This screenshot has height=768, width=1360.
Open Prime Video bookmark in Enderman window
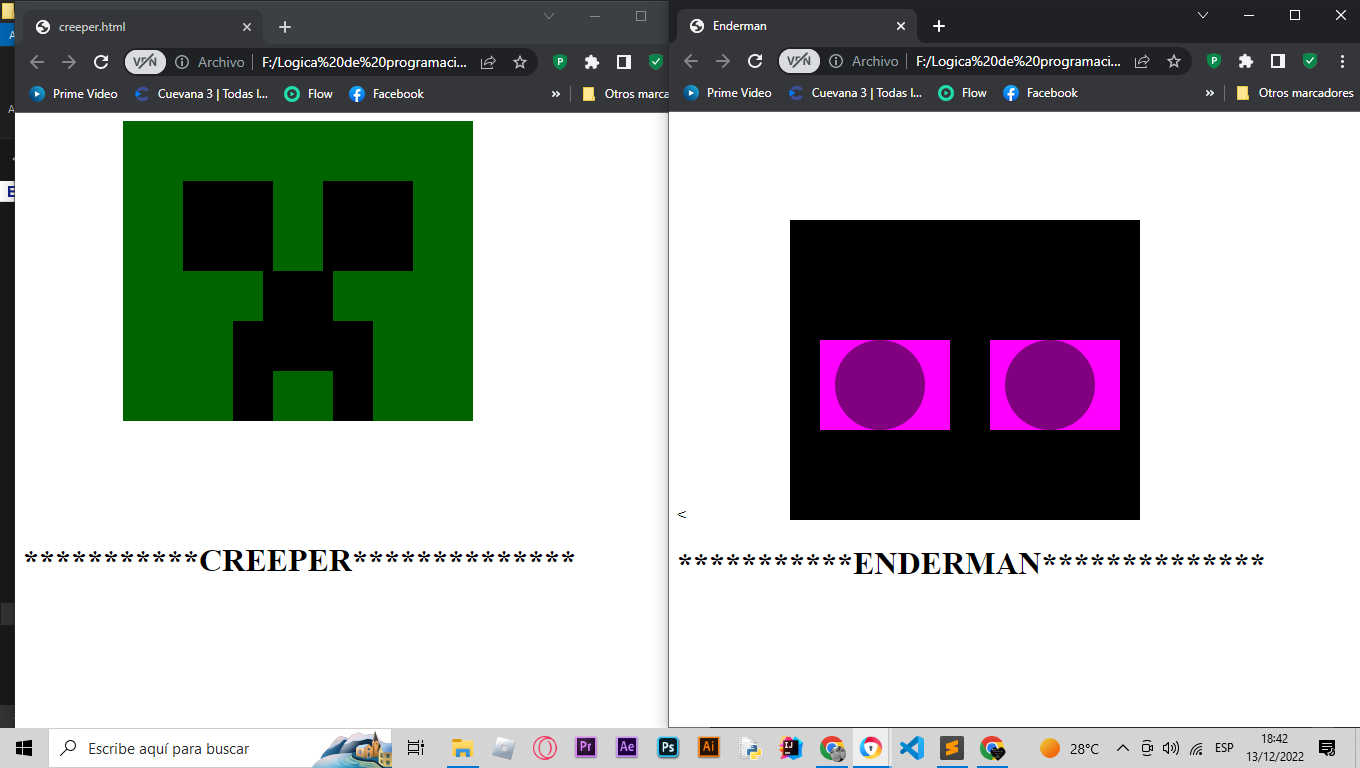coord(728,93)
